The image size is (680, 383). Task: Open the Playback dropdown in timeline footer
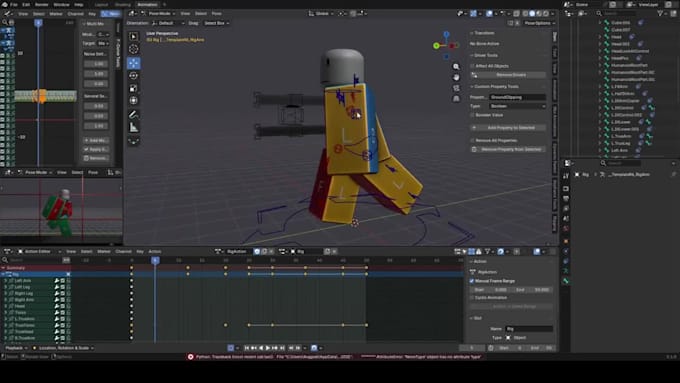[16, 348]
